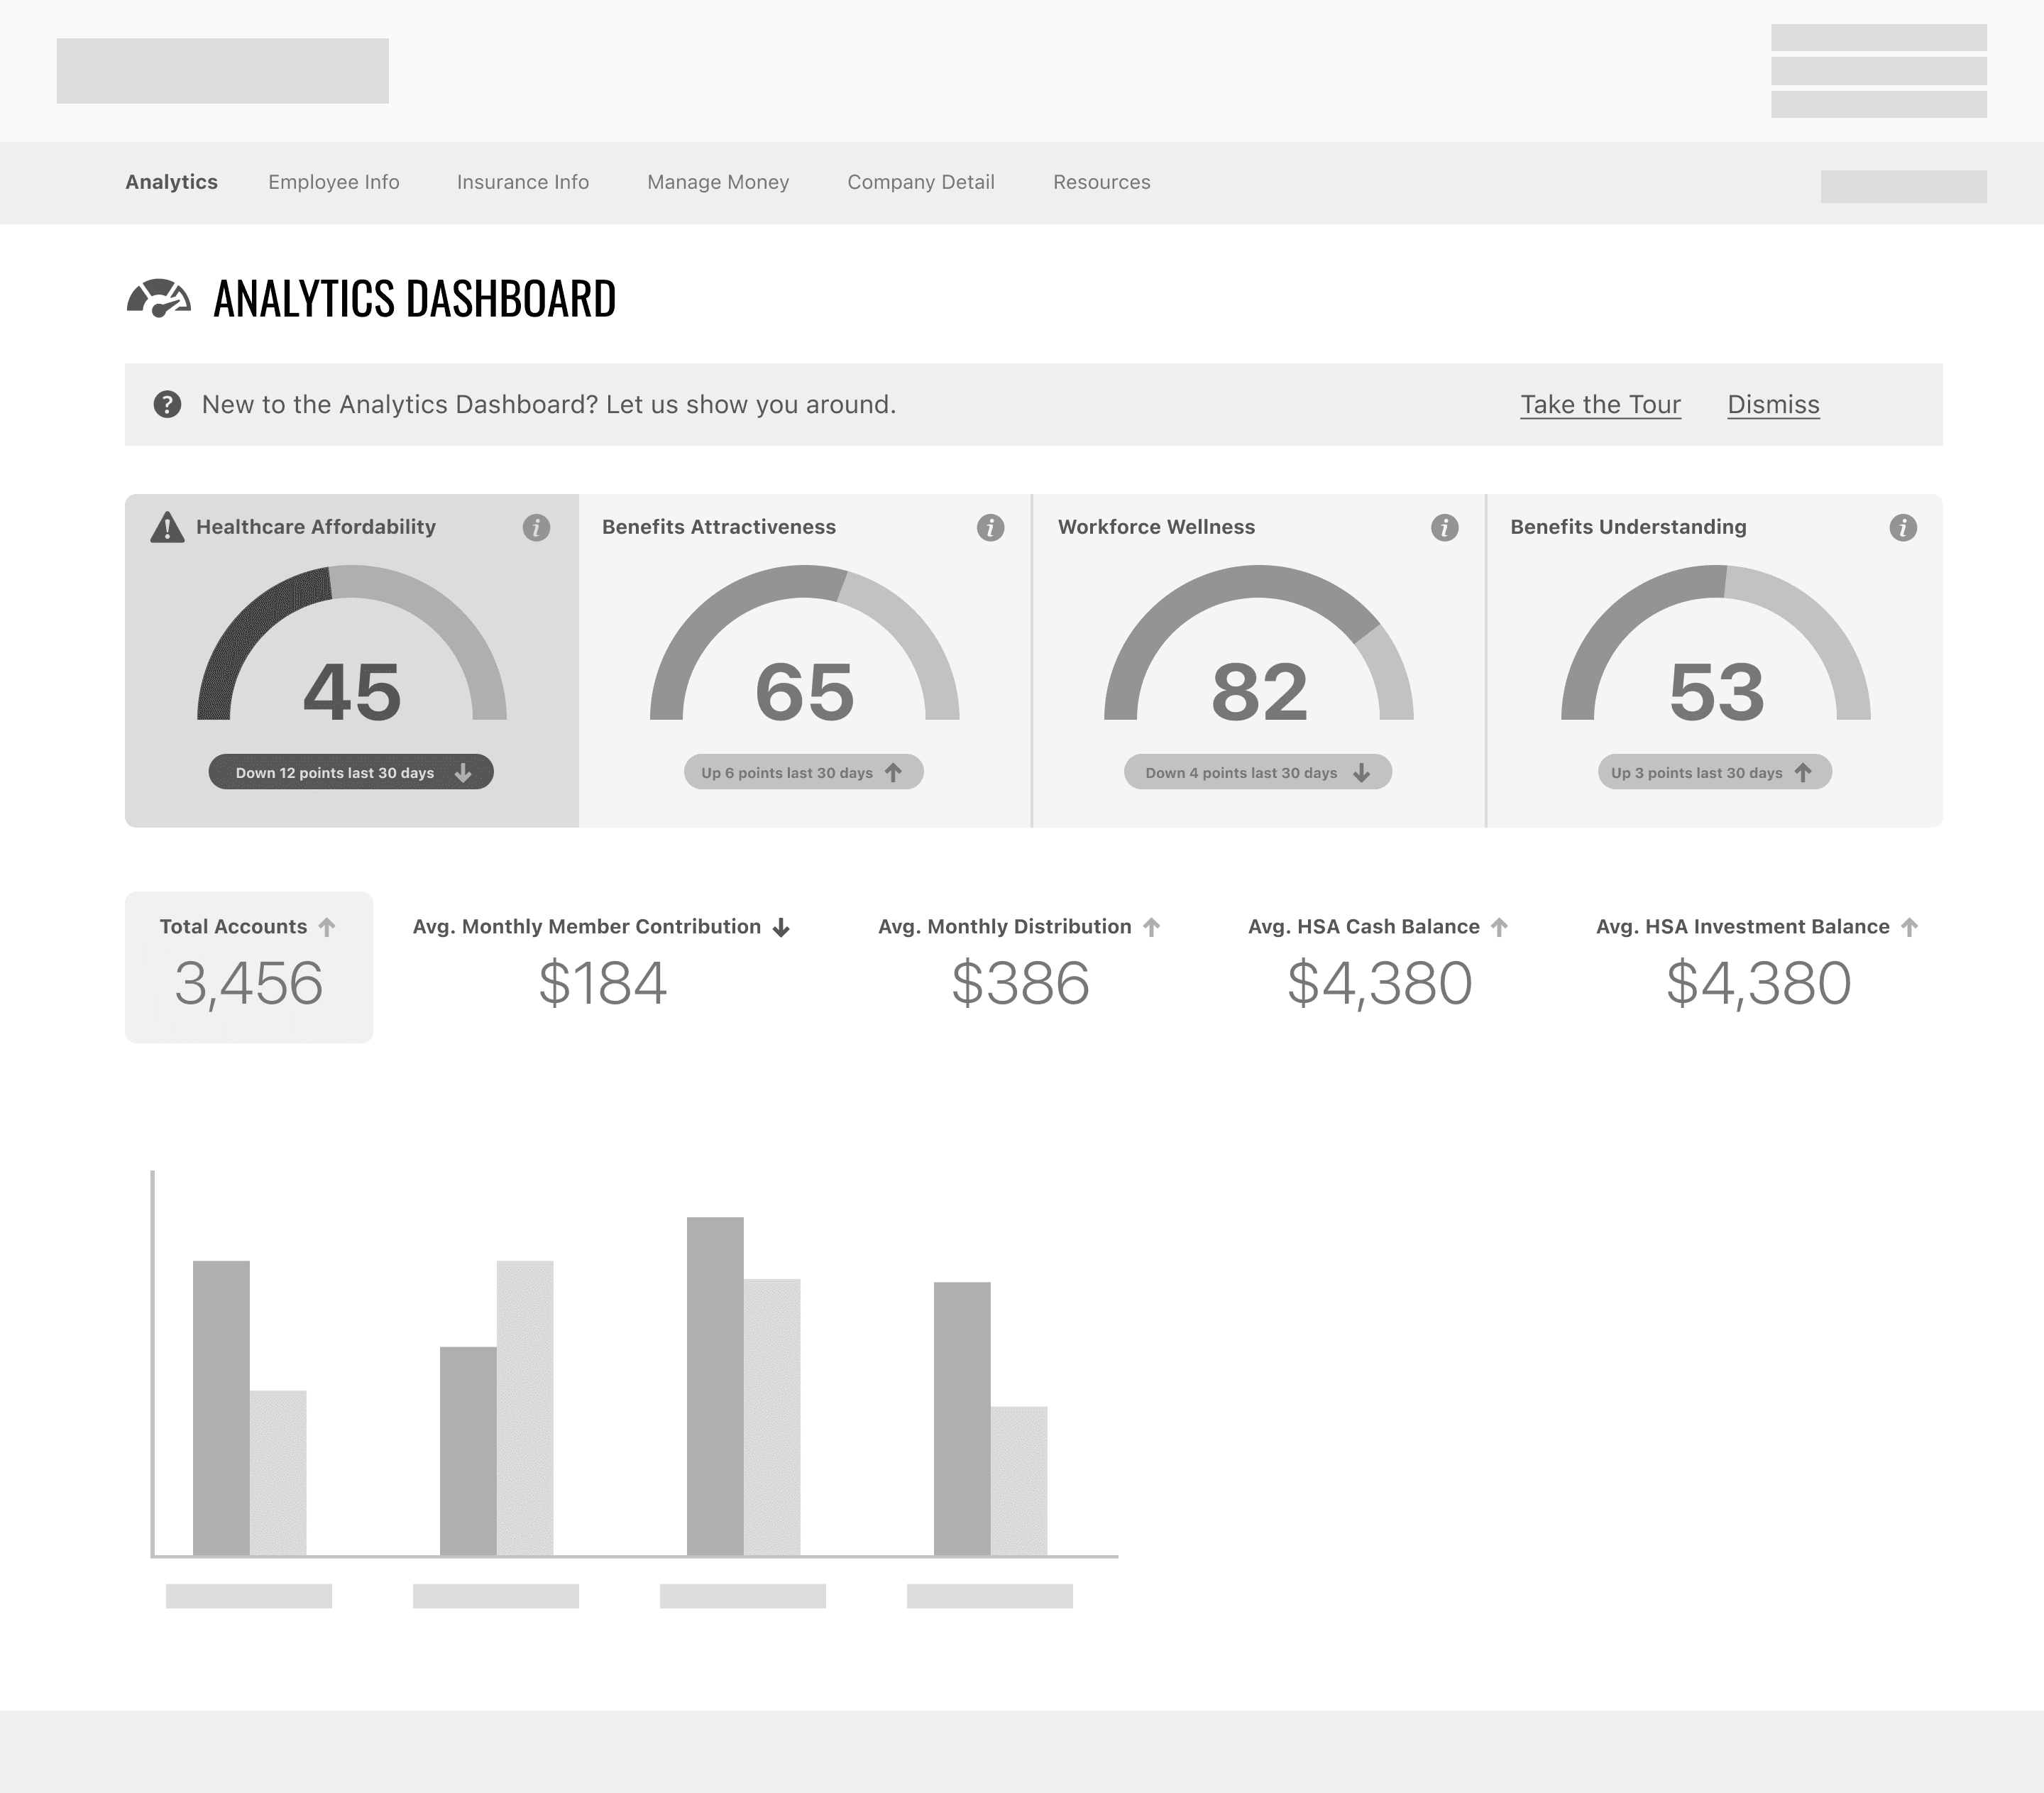The height and width of the screenshot is (1793, 2044).
Task: Click the Benefits Understanding gauge showing 53
Action: click(x=1715, y=643)
